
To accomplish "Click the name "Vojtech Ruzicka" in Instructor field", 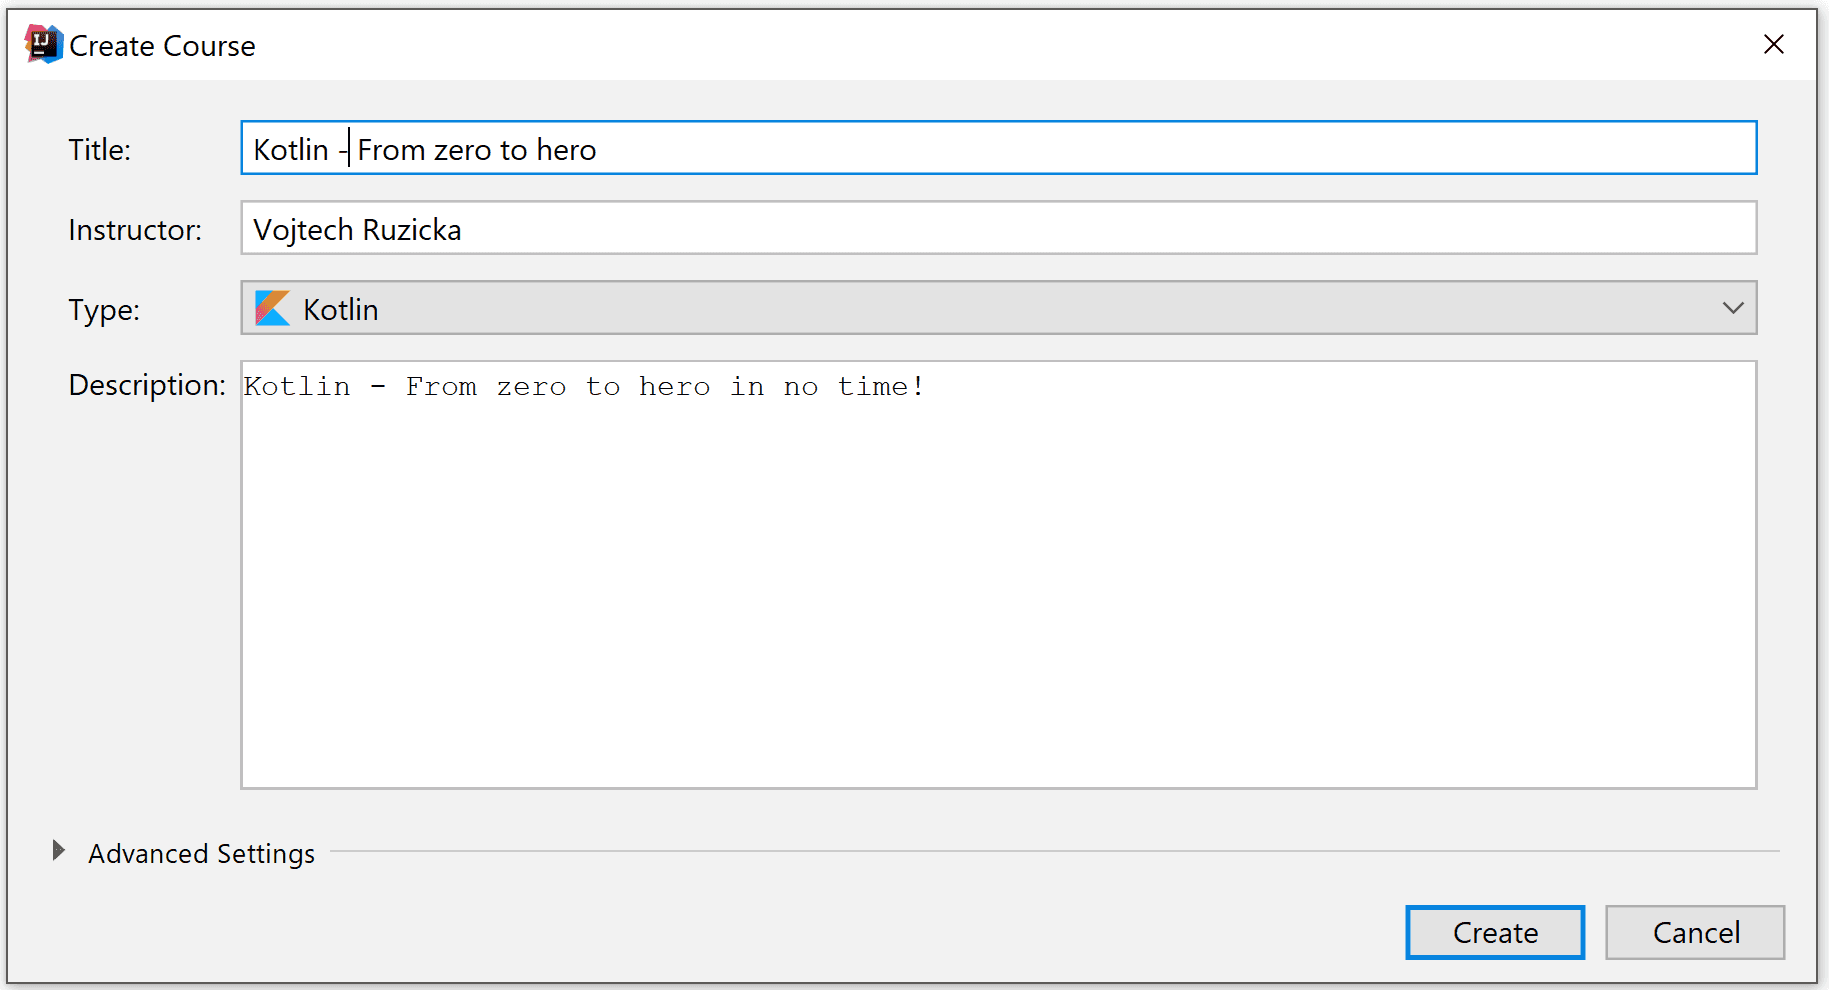I will click(357, 230).
